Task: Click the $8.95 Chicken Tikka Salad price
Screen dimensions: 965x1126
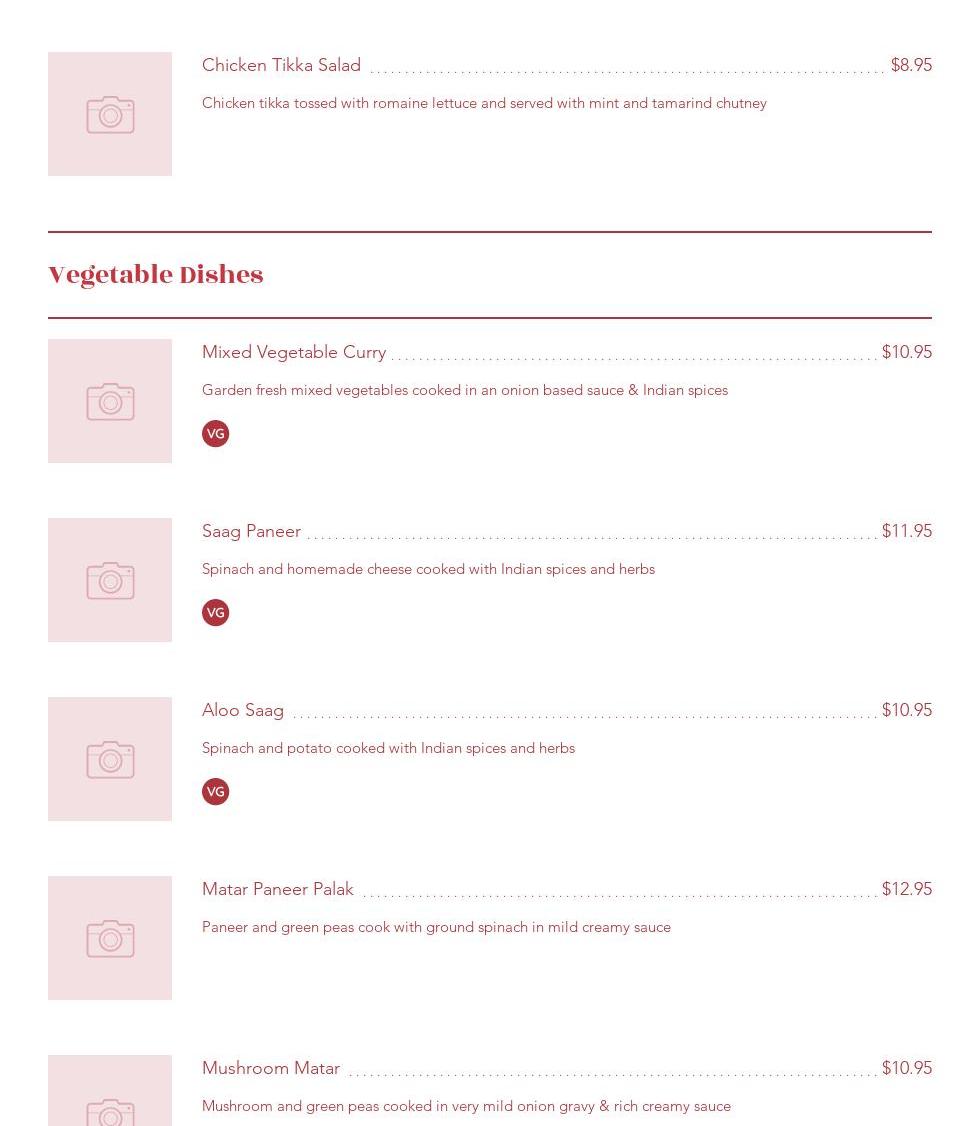Action: click(x=910, y=65)
